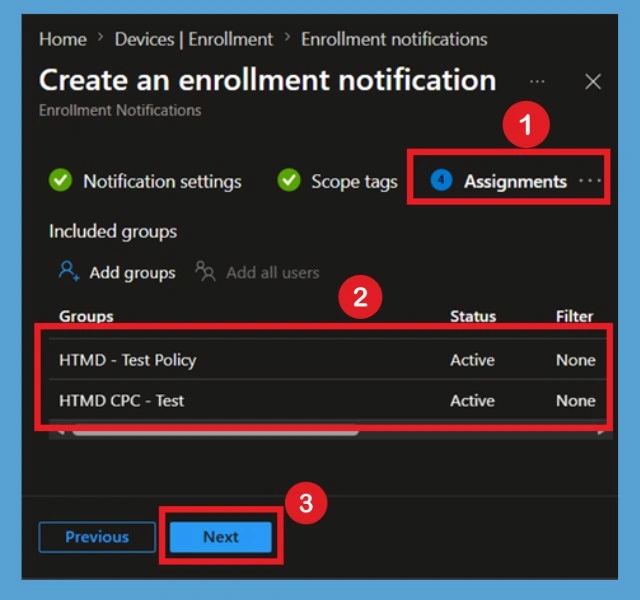The image size is (640, 600).
Task: Open the Home breadcrumb link
Action: 63,40
